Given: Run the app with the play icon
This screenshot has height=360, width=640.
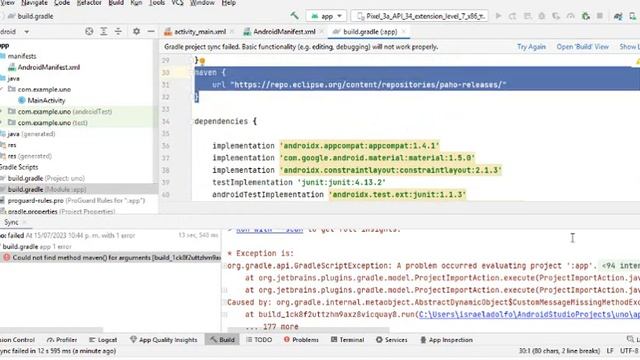Looking at the screenshot, I should (498, 16).
